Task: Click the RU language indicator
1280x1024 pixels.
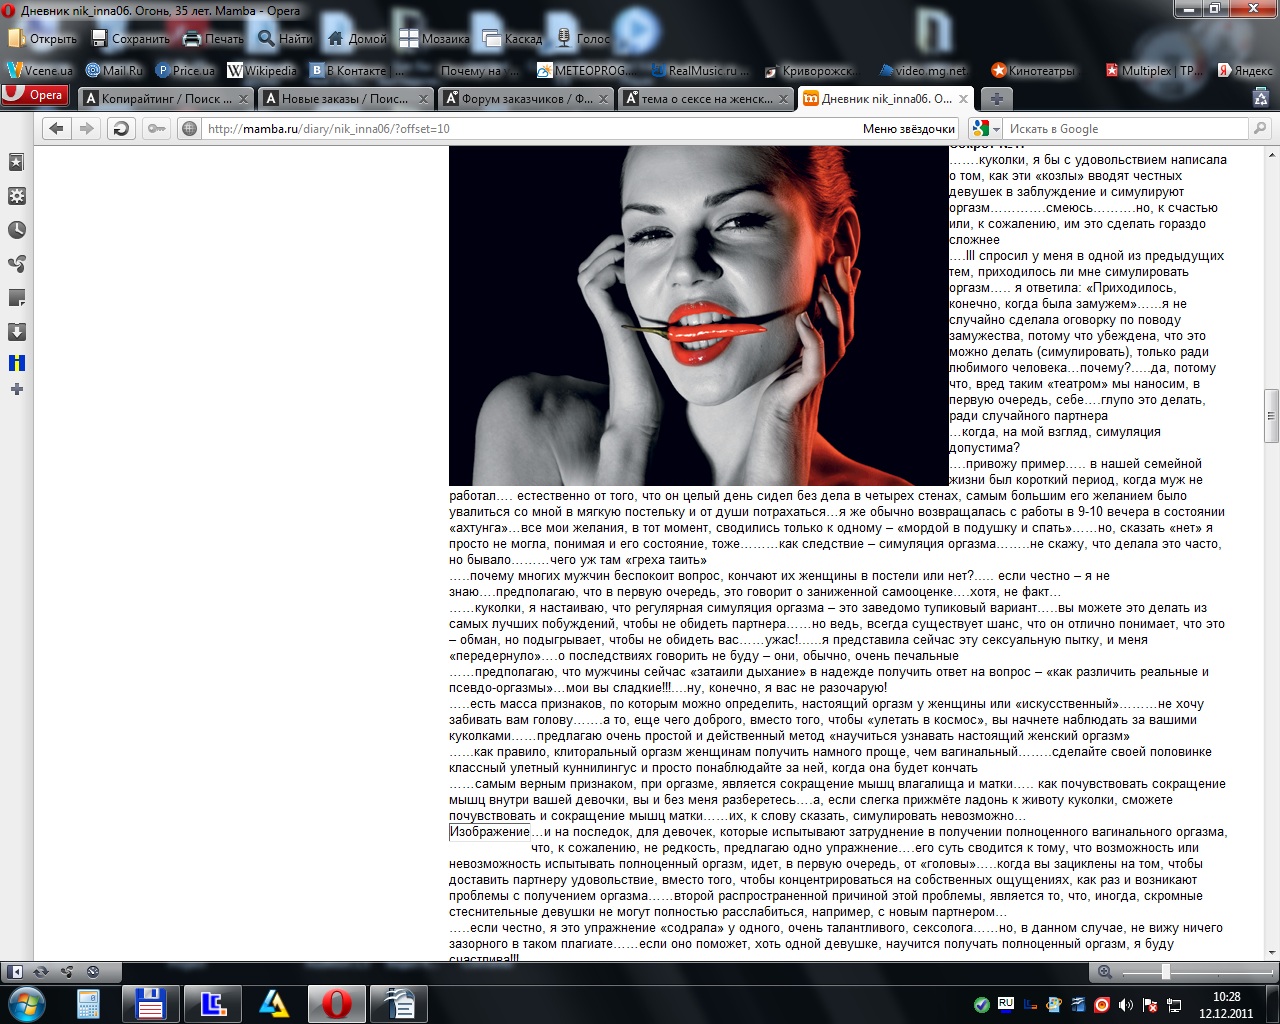Action: click(1006, 1003)
